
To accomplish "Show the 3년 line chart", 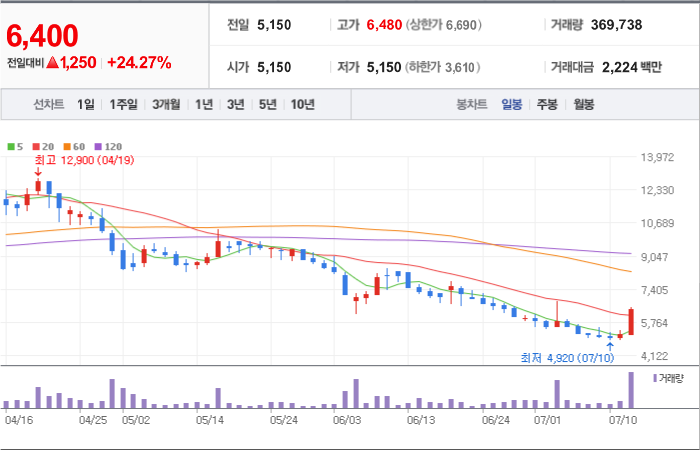I will (236, 105).
